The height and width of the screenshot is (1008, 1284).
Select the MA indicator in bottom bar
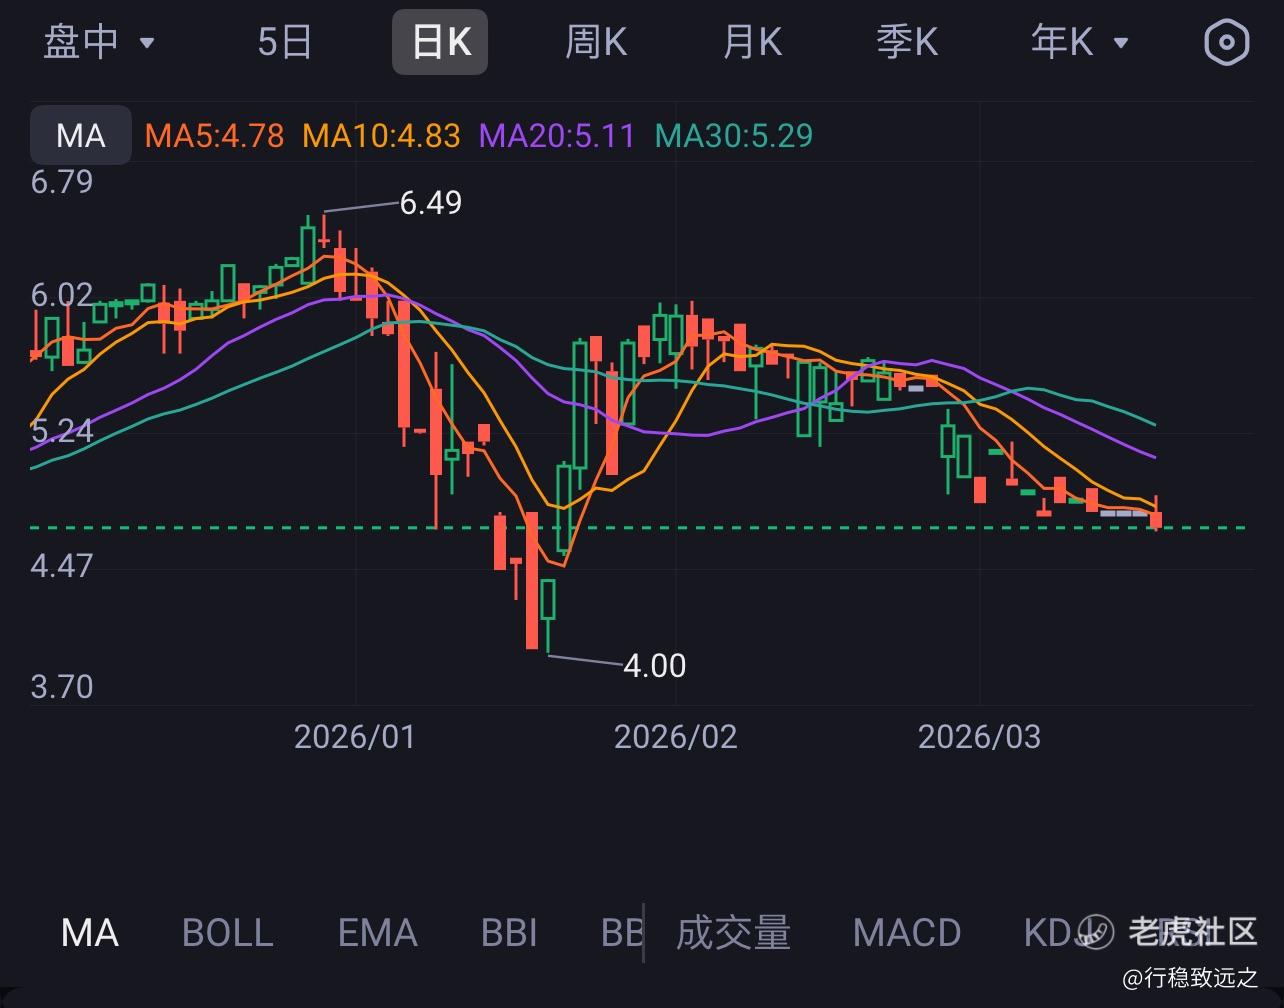pyautogui.click(x=90, y=932)
